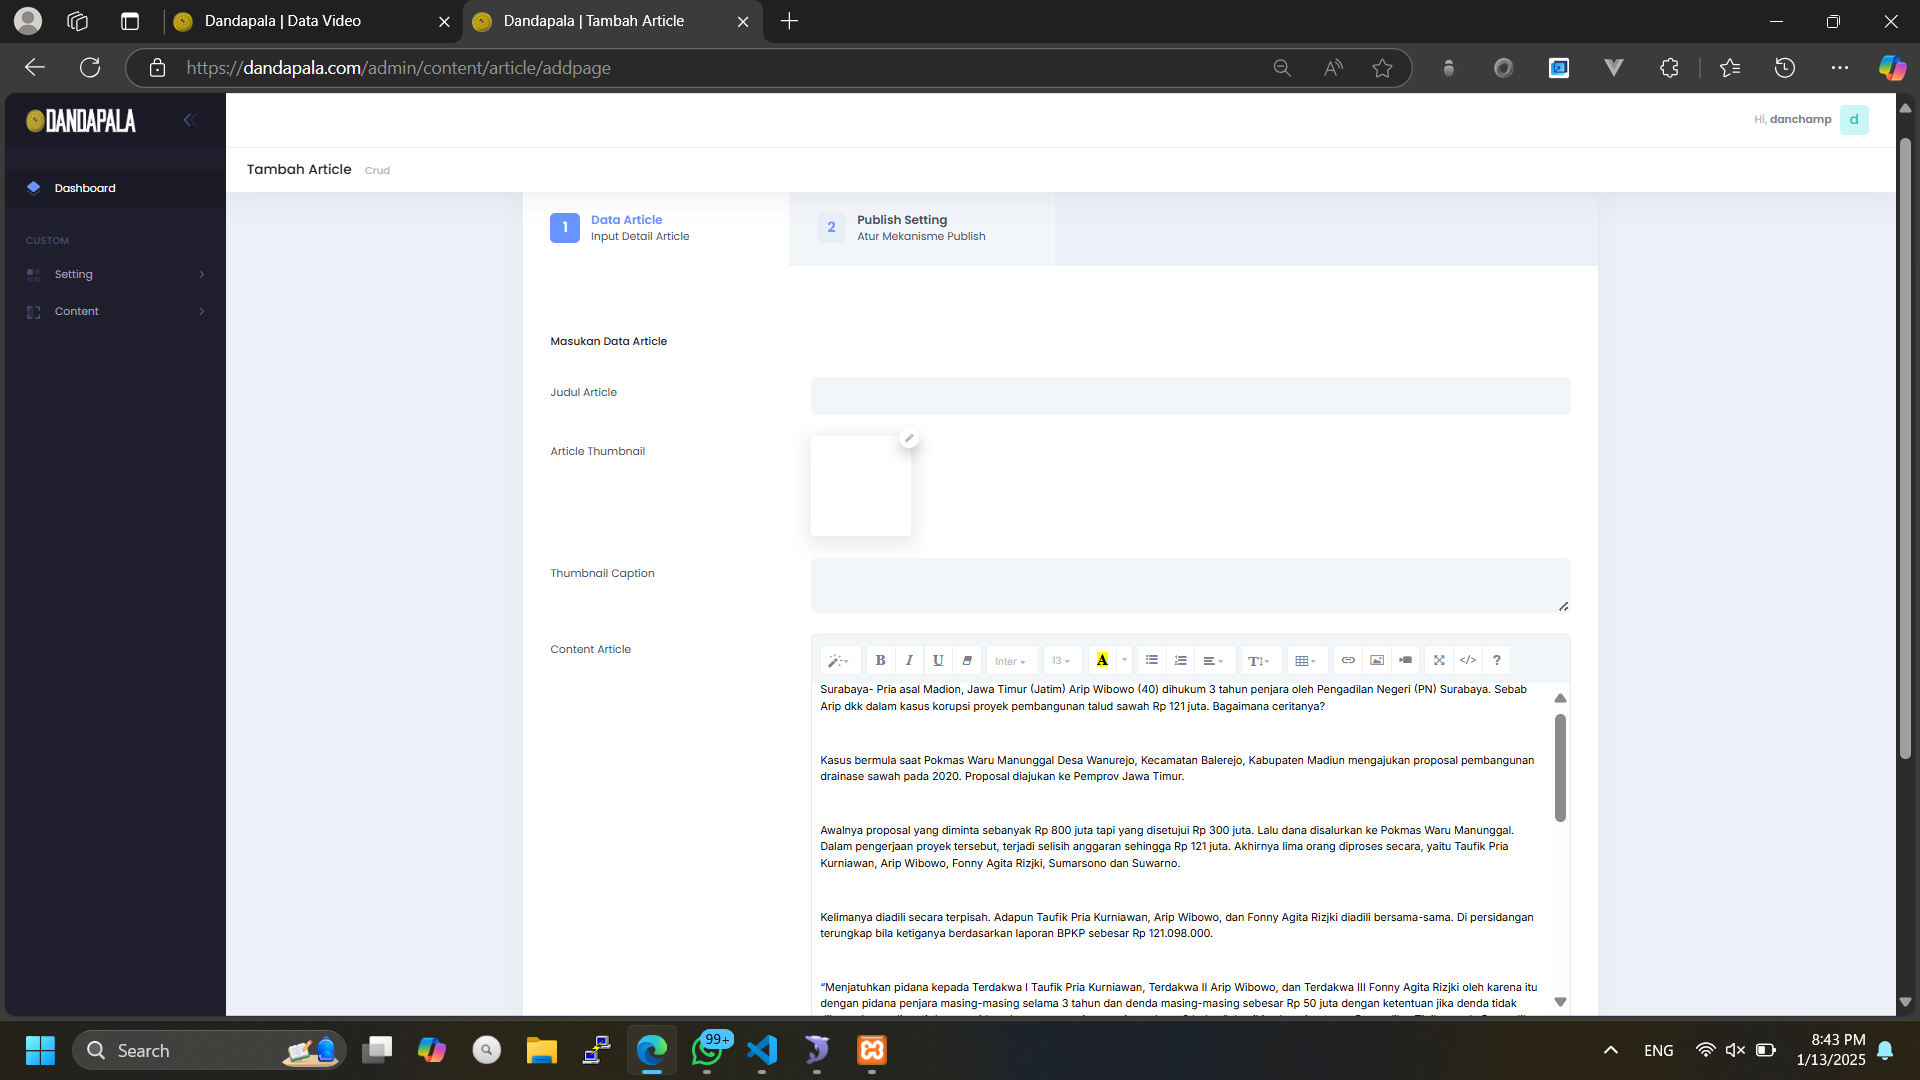Open paragraph alignment dropdown
Viewport: 1920px width, 1080px height.
[1214, 661]
